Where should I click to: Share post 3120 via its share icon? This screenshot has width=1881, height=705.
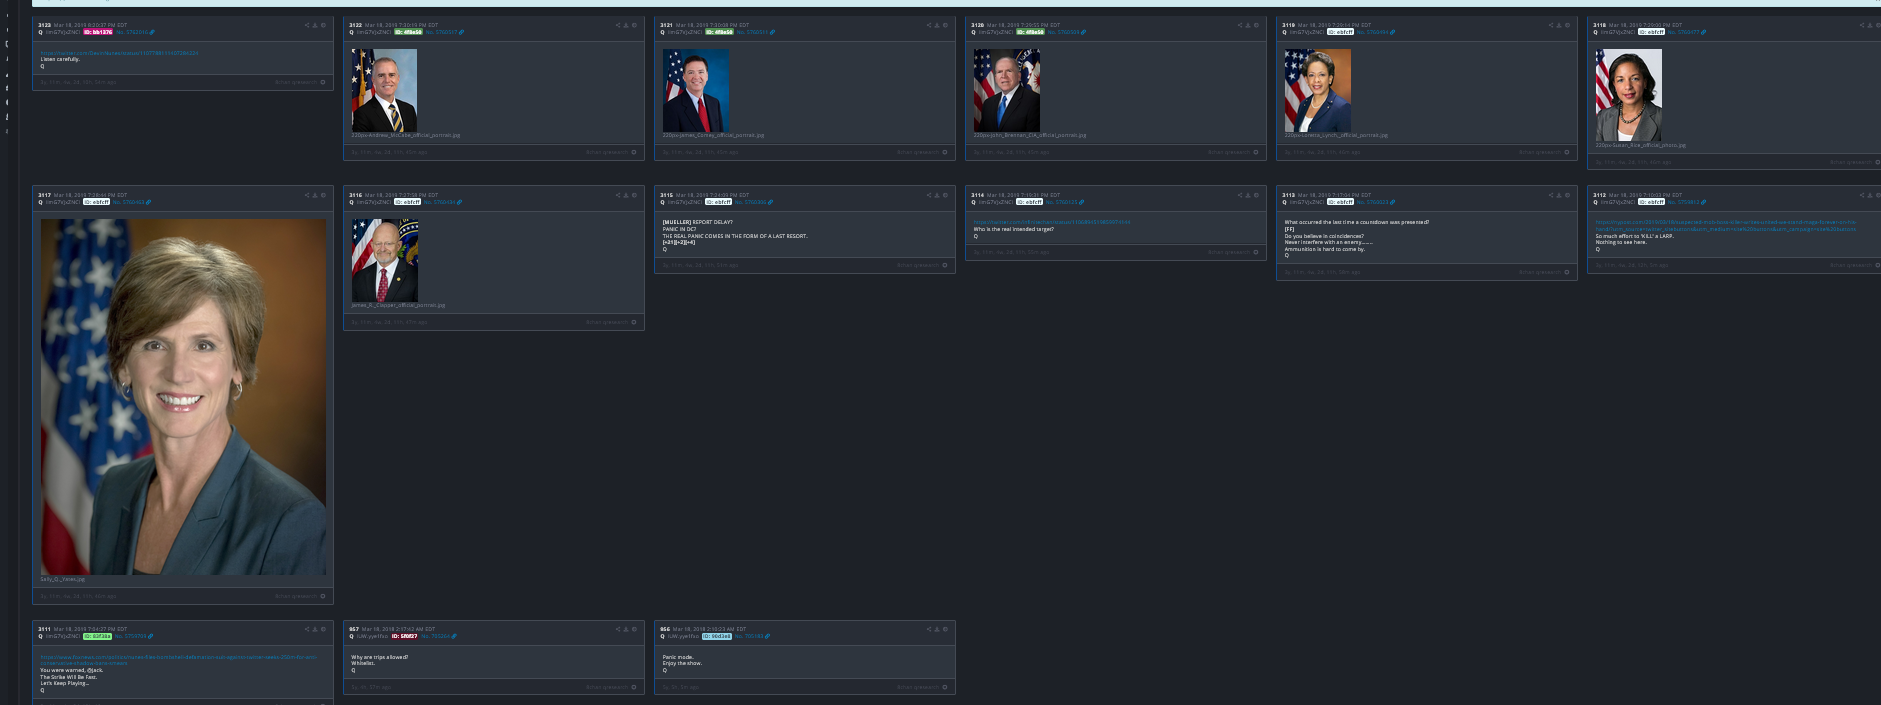[x=1240, y=25]
